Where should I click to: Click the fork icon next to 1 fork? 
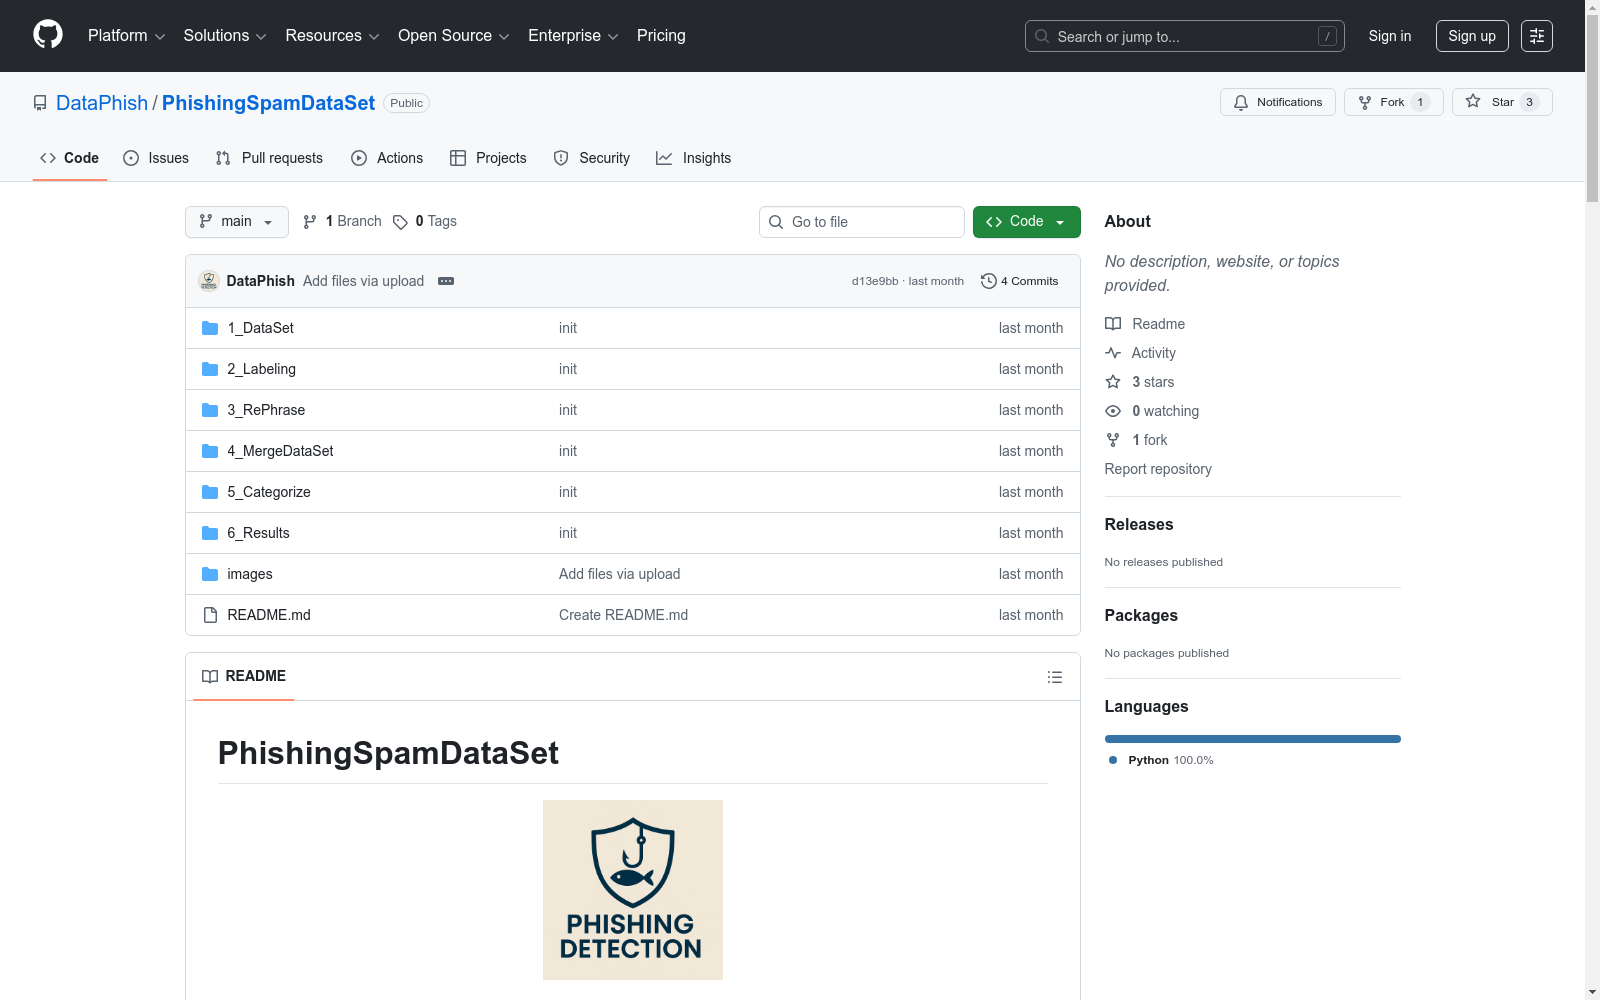(1113, 440)
